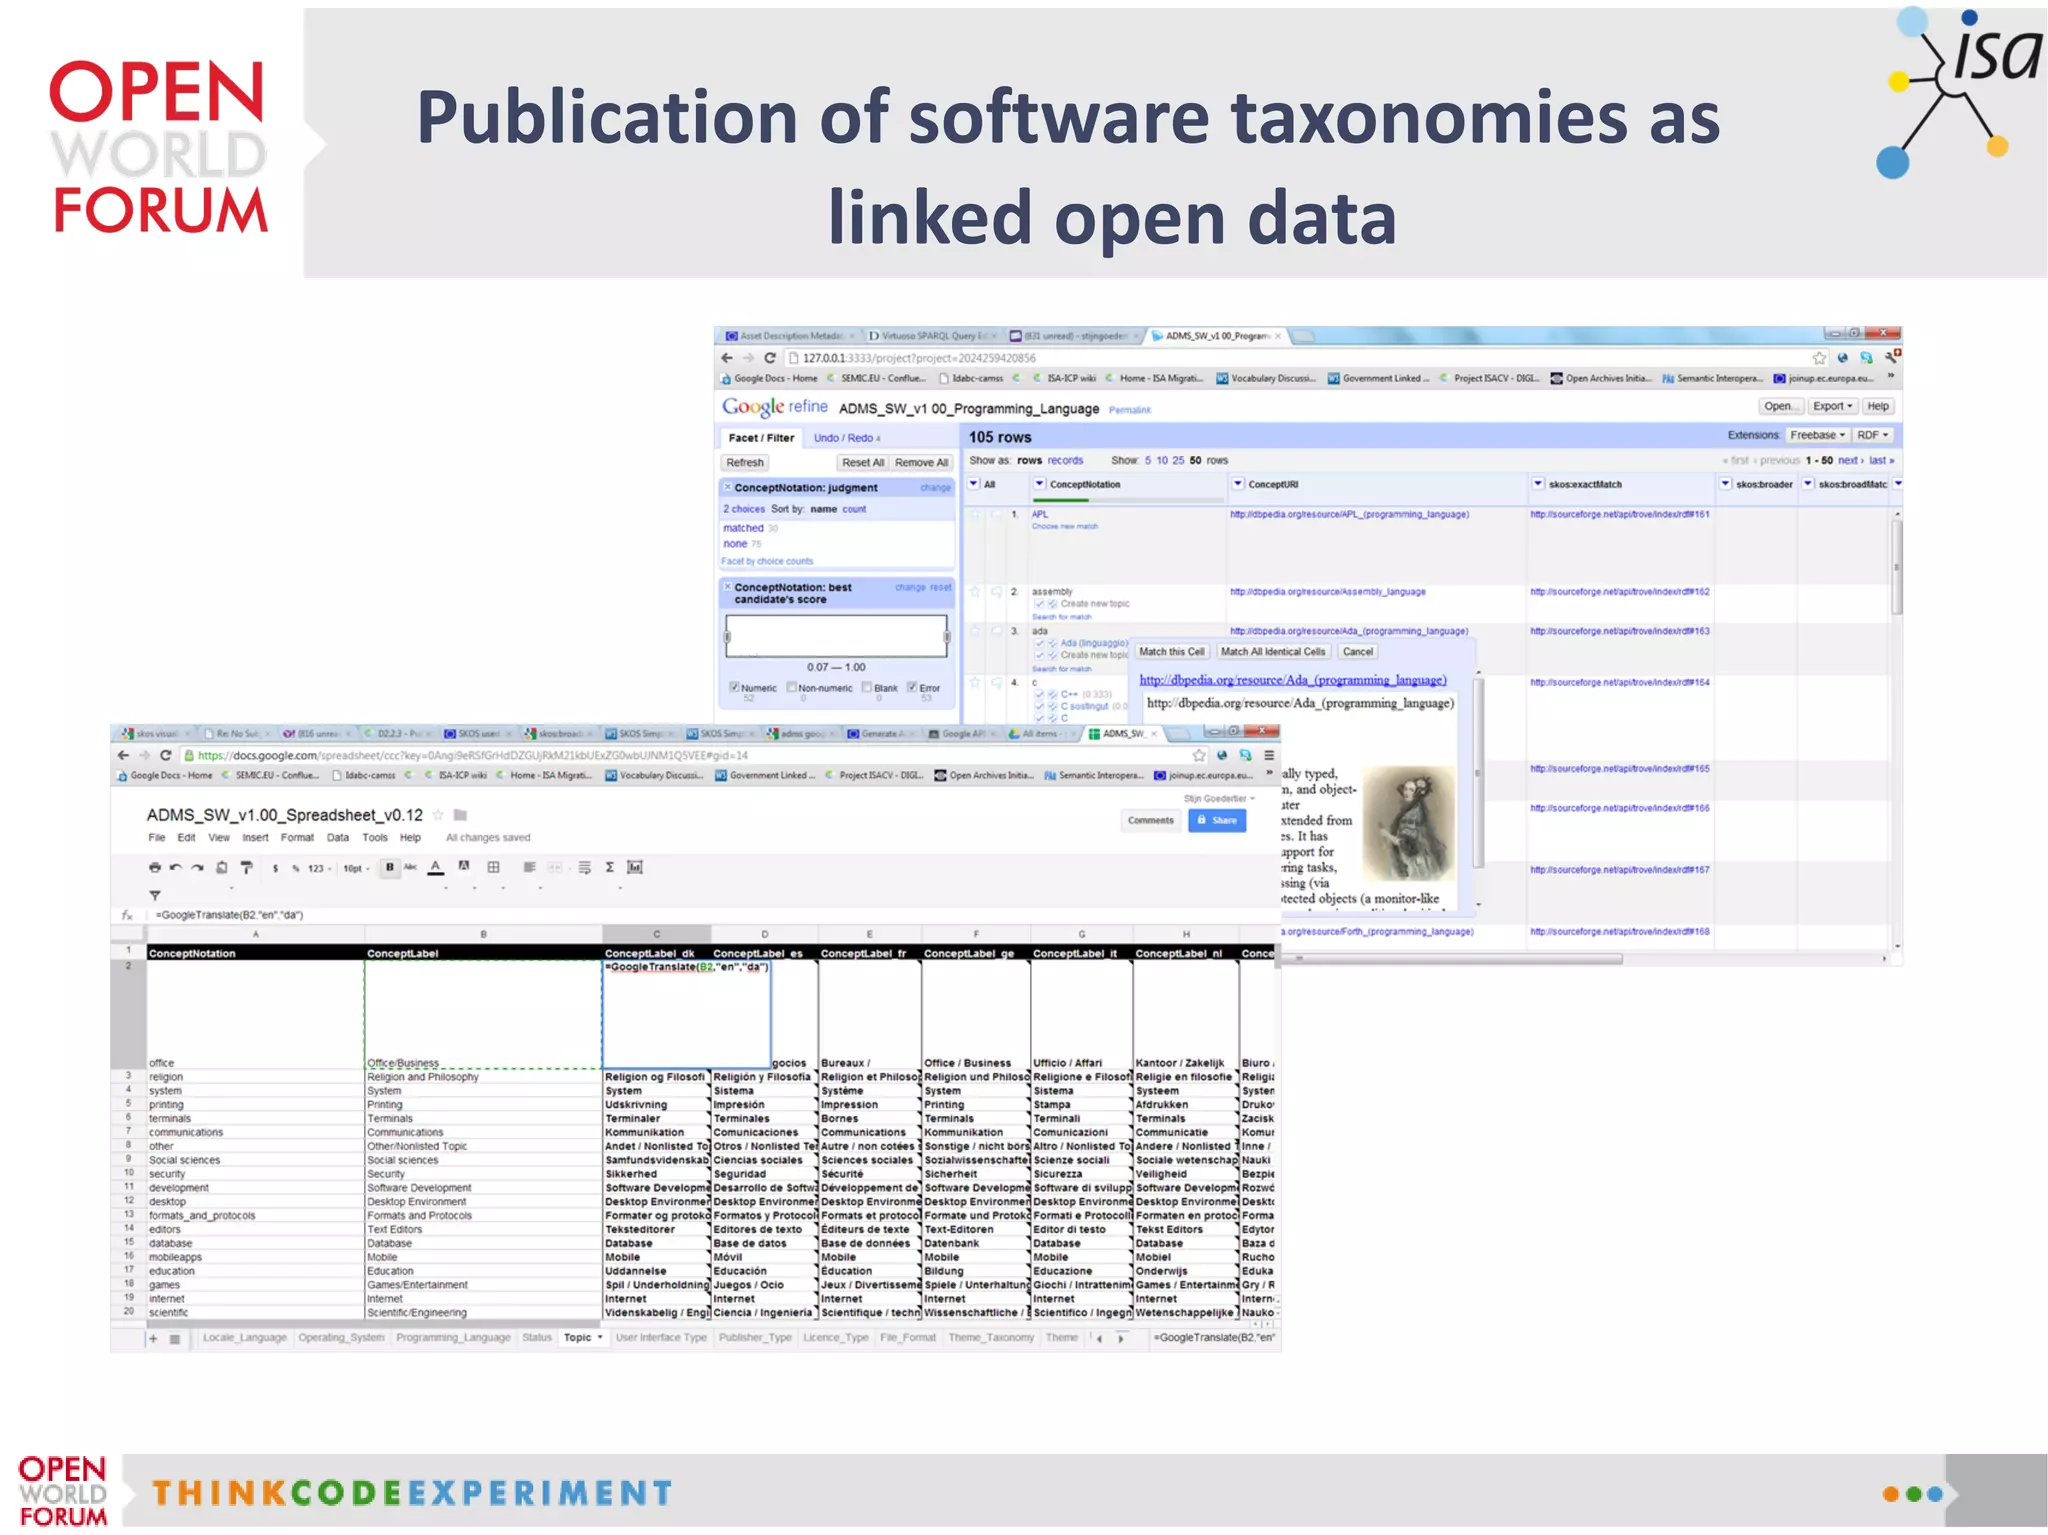Click the blue Share button

1216,820
